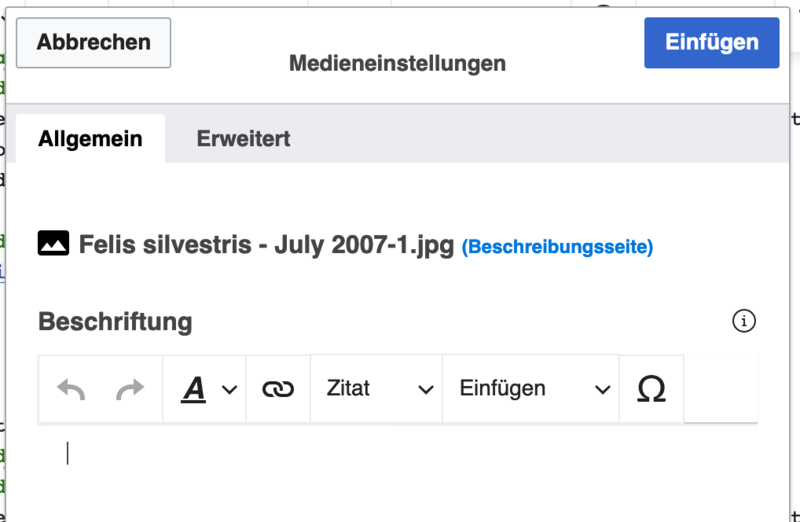The image size is (800, 522).
Task: Select the Beschriftung heading label
Action: coord(115,322)
